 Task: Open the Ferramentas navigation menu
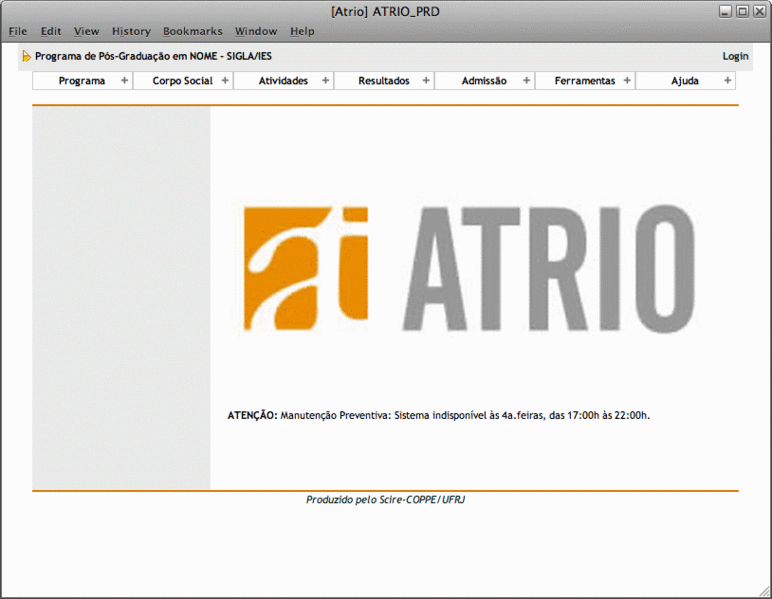585,81
